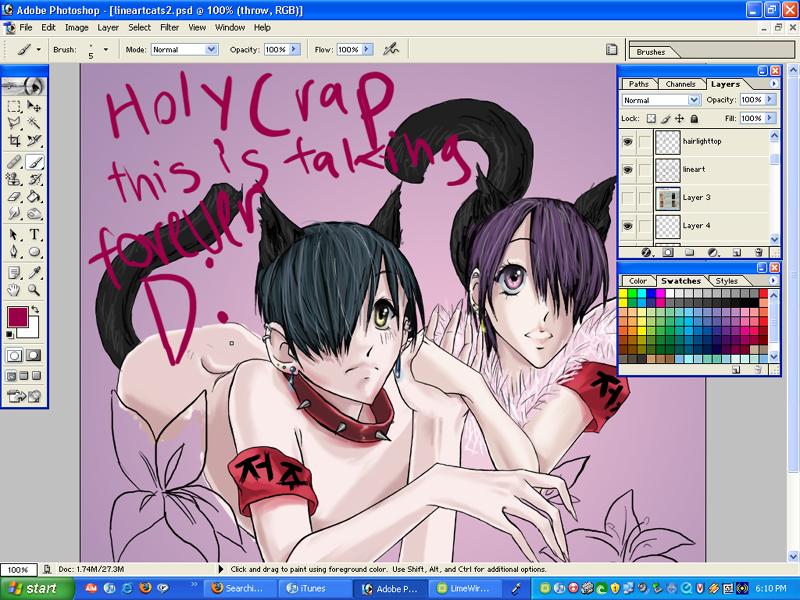Open the Select menu
Viewport: 800px width, 600px height.
pos(139,28)
